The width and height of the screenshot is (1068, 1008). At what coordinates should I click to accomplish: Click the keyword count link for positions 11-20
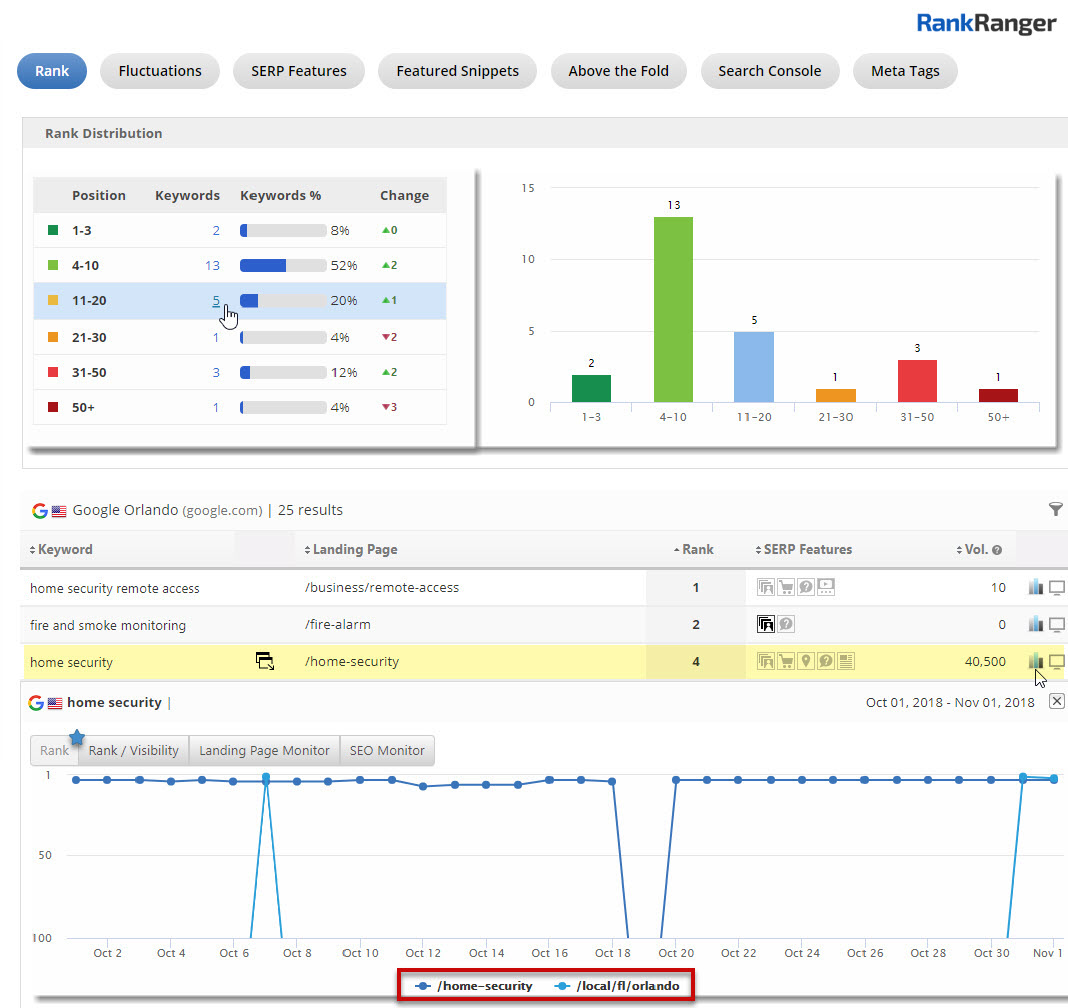[216, 301]
